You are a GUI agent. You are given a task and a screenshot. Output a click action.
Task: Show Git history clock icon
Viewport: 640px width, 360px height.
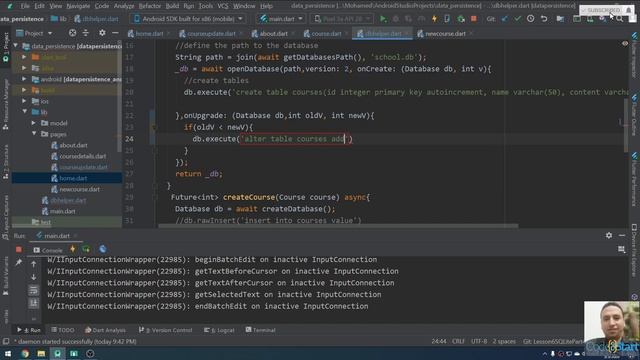pos(531,19)
